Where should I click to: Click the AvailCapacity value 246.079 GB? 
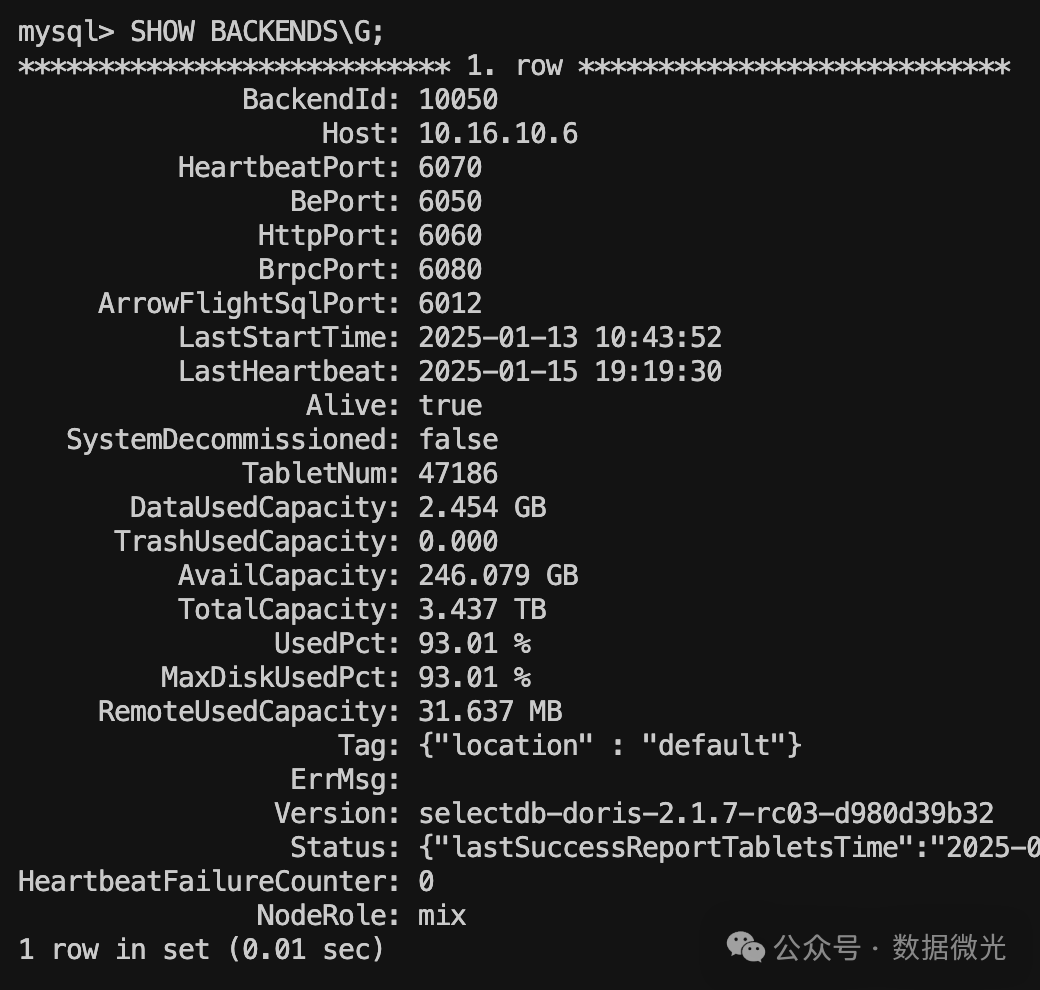click(498, 575)
